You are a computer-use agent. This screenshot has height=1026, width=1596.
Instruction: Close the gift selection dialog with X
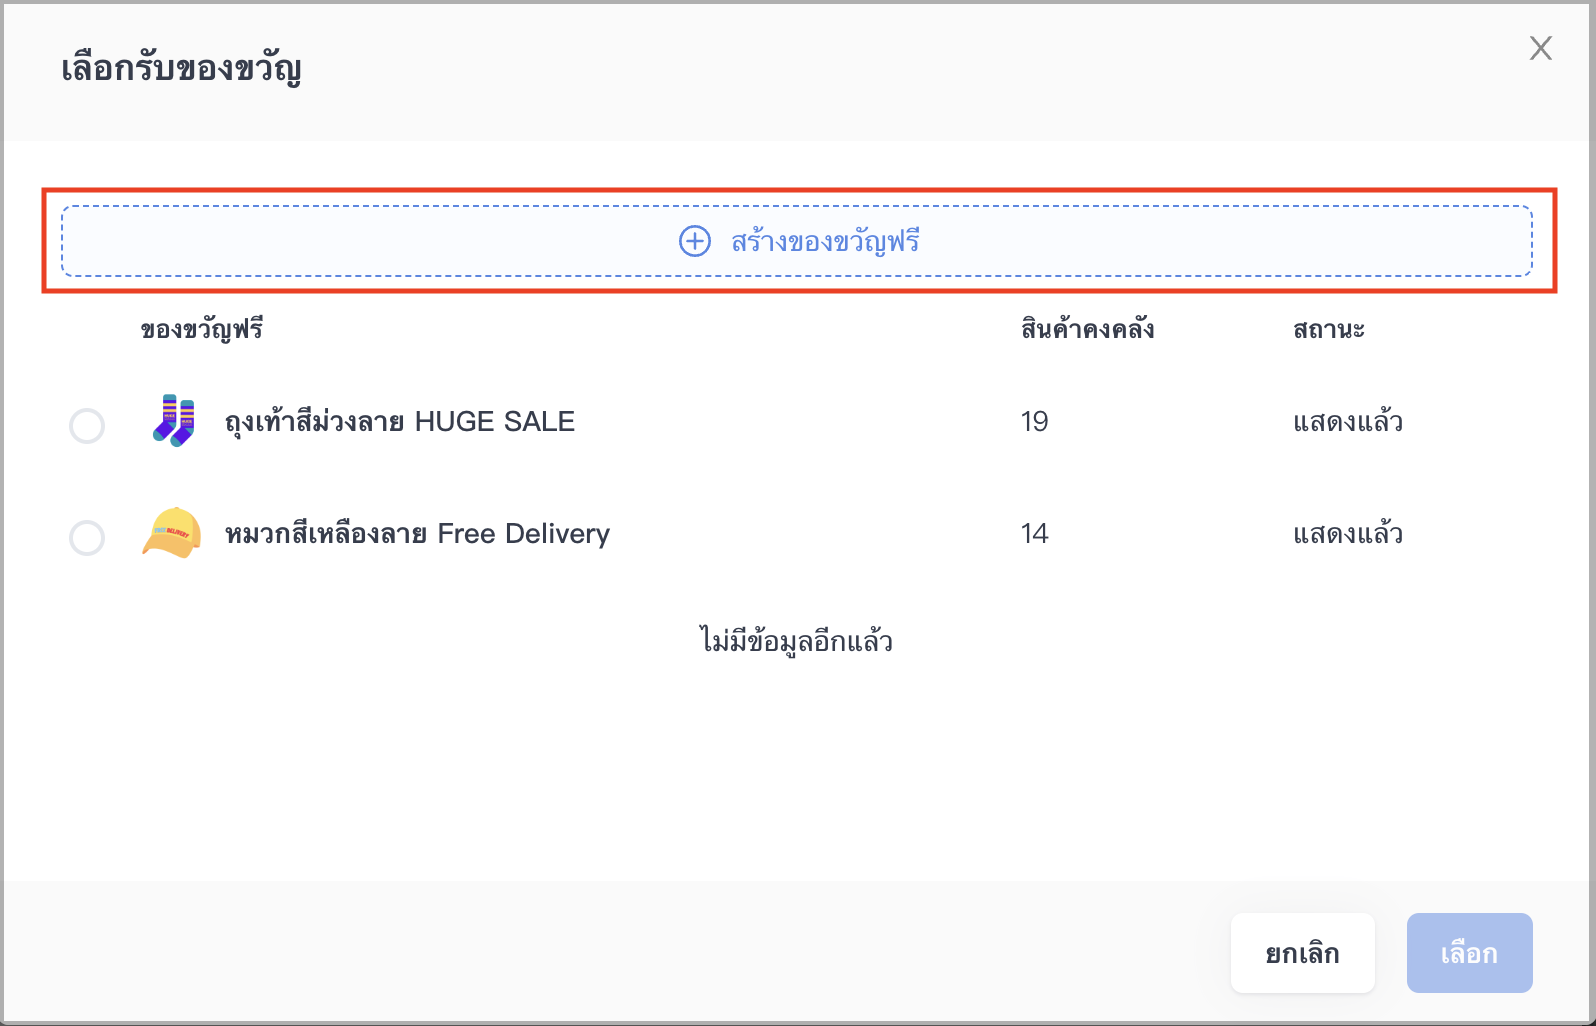pos(1540,48)
